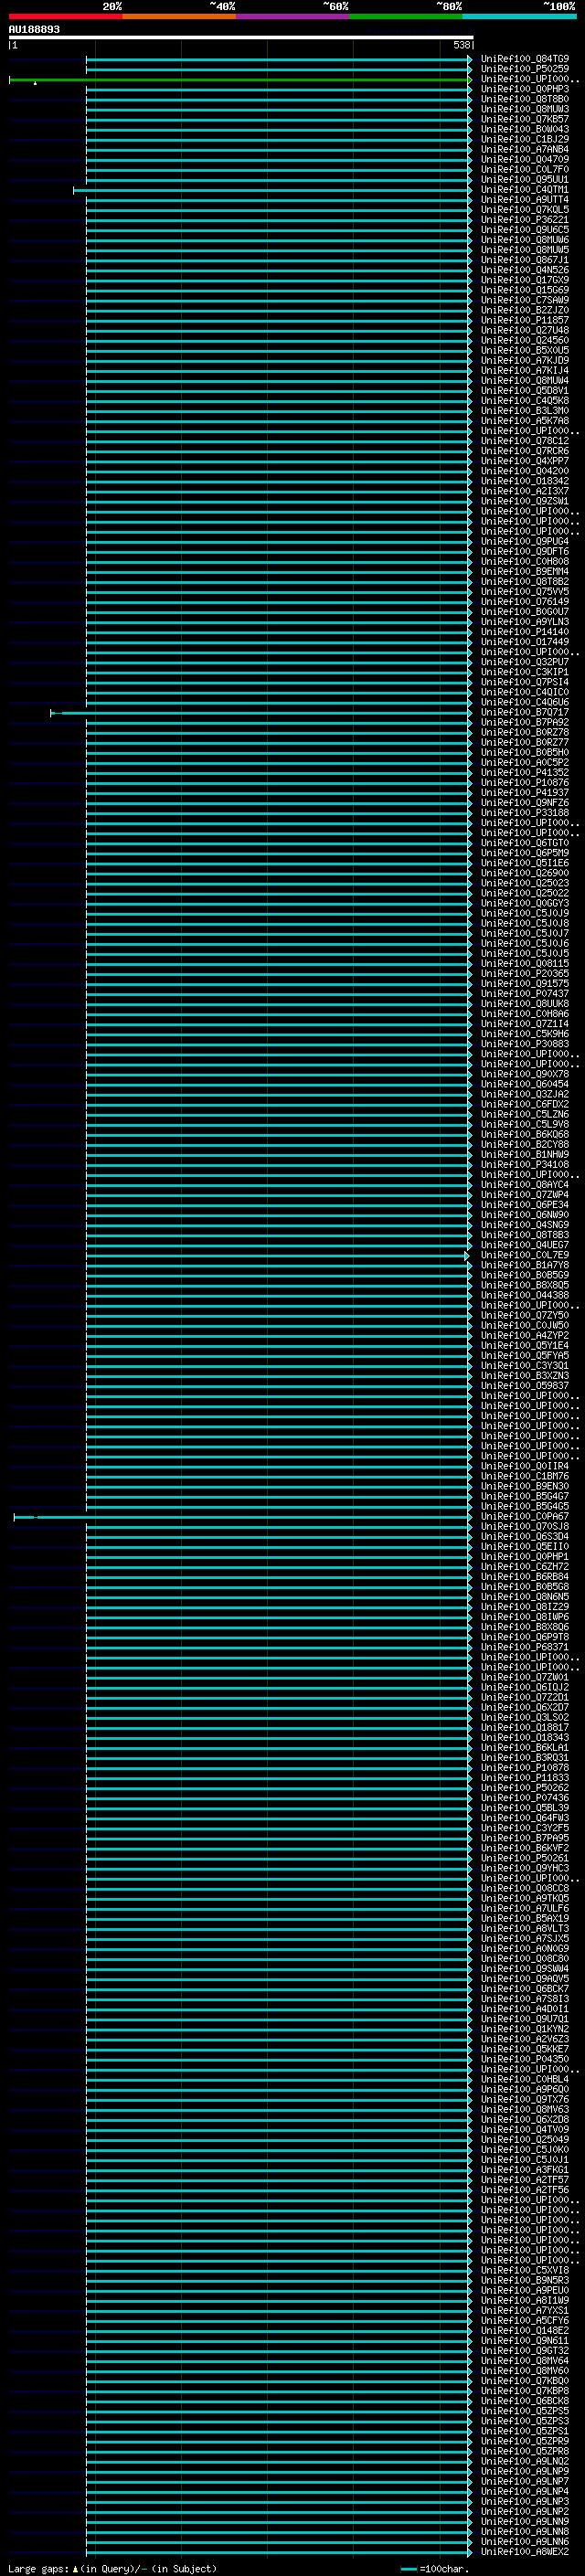
Task: Open hit UniRef100_Q0PHP3
Action: point(524,89)
